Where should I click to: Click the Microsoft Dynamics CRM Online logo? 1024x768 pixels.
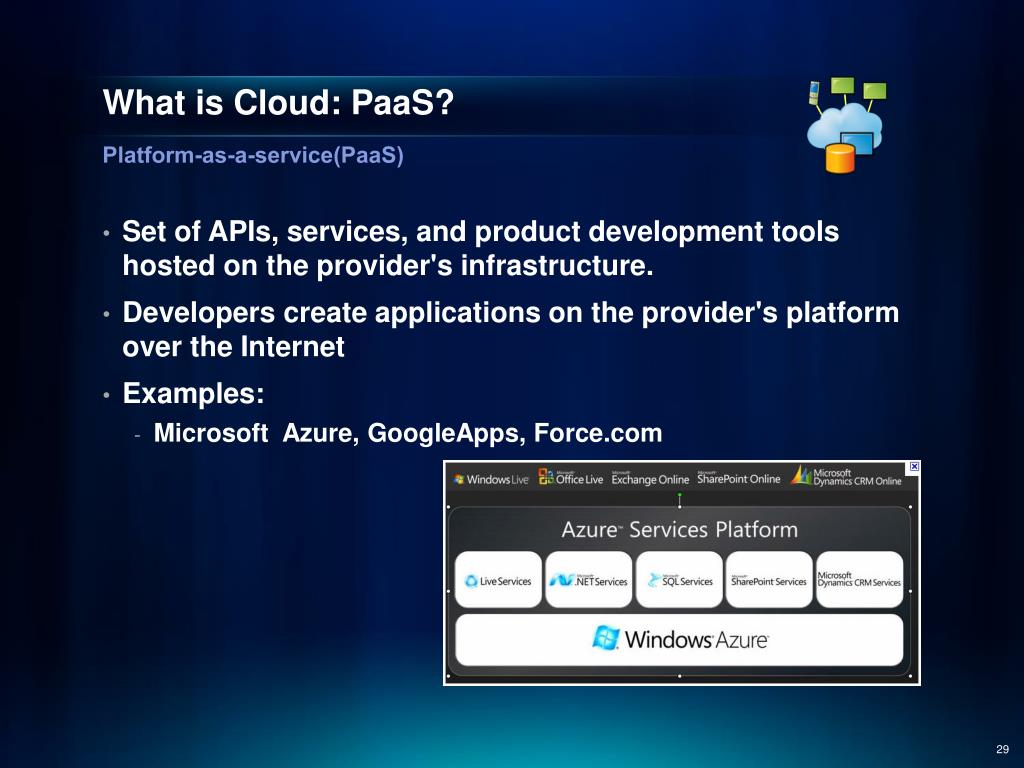click(846, 476)
